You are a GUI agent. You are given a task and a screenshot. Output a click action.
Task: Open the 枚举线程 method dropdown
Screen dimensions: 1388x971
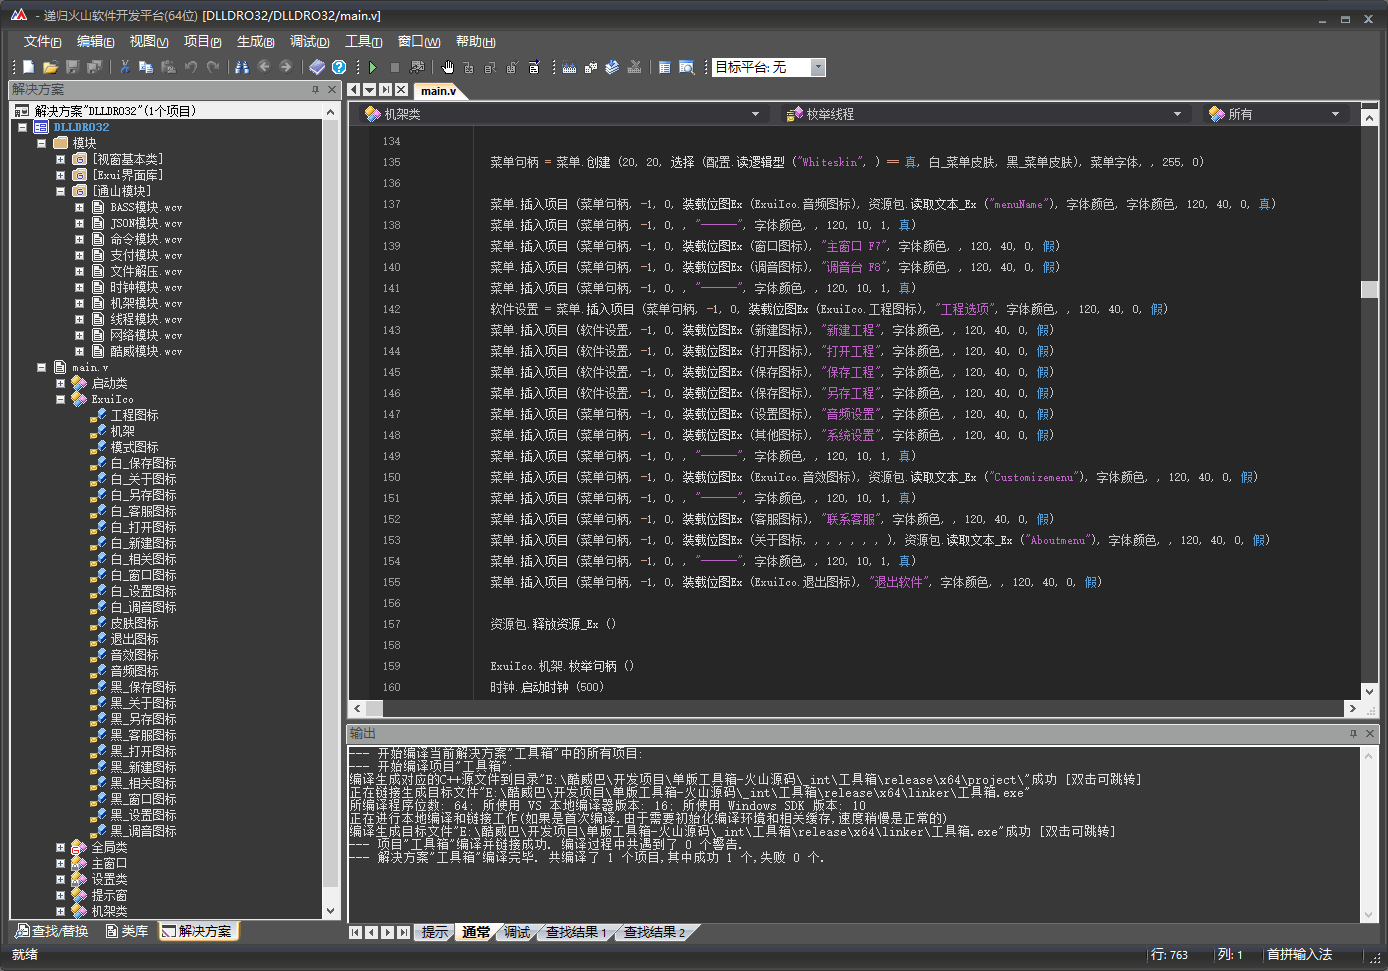click(1177, 114)
